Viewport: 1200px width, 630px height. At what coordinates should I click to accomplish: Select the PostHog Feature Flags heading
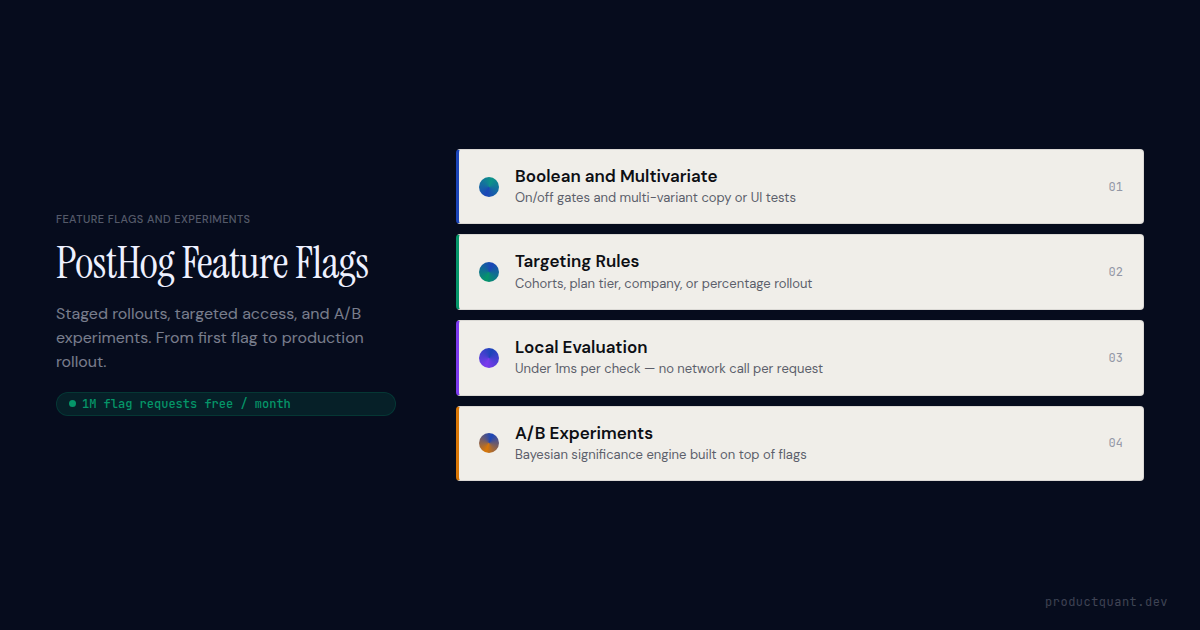point(212,263)
